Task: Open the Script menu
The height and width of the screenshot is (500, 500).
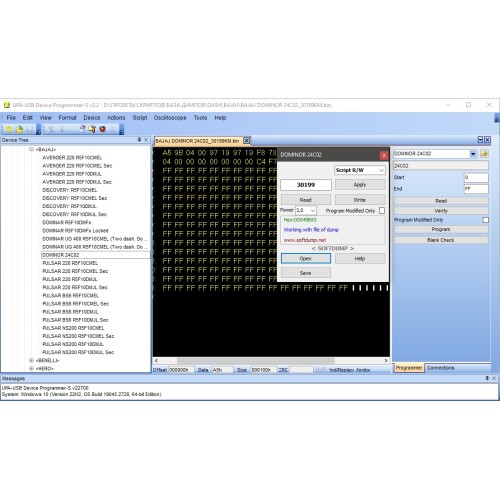Action: (x=140, y=118)
